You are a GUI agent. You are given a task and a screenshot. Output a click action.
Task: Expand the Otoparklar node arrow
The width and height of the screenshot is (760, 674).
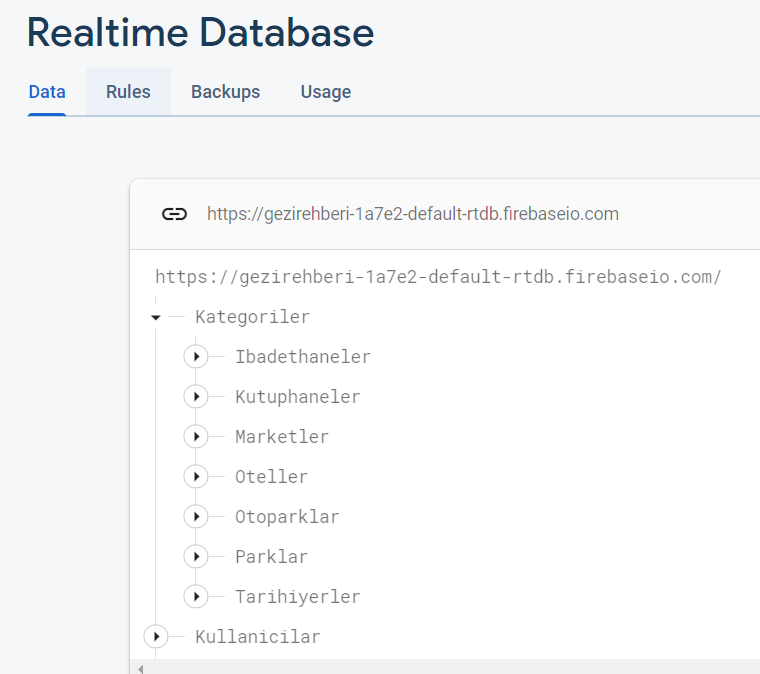196,517
